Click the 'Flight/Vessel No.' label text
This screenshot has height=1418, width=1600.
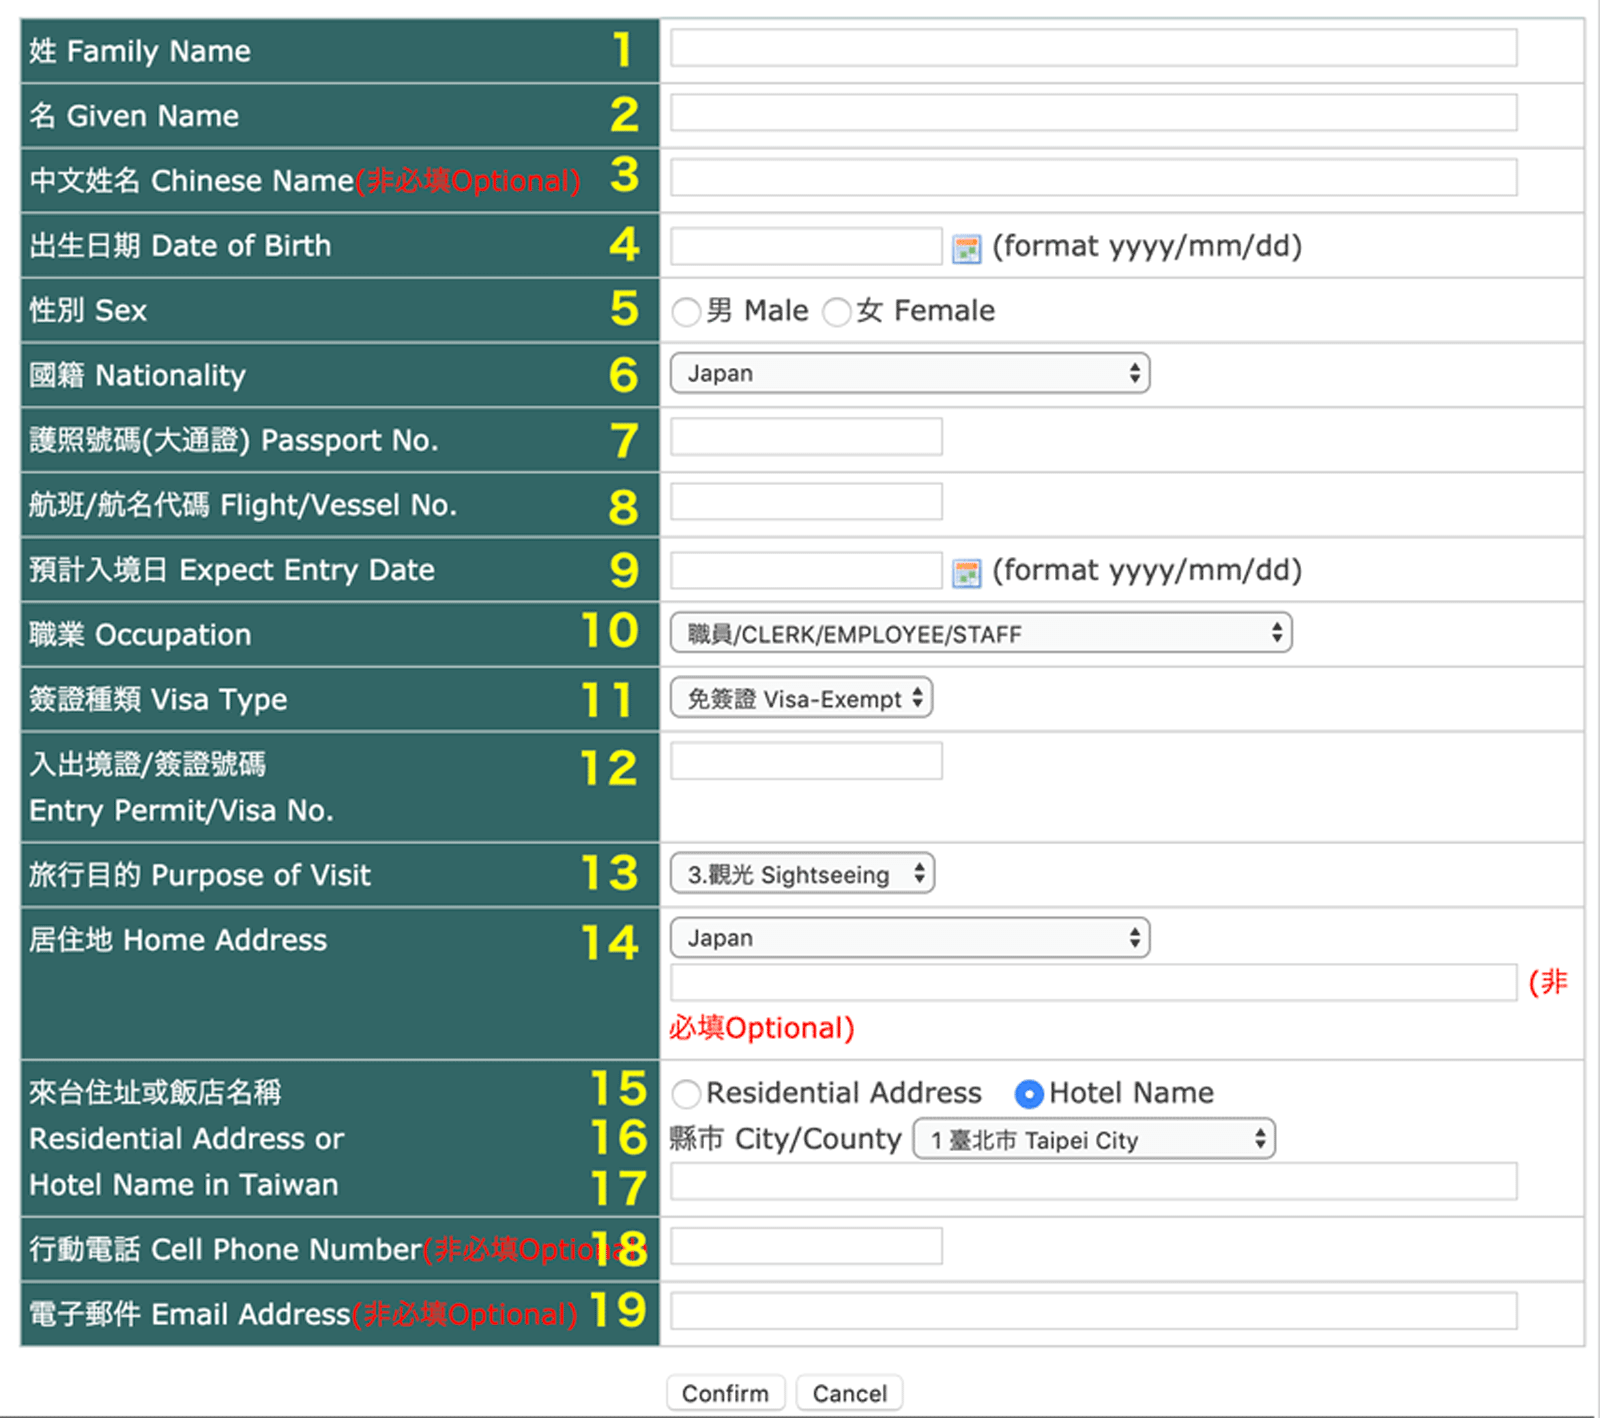tap(339, 506)
